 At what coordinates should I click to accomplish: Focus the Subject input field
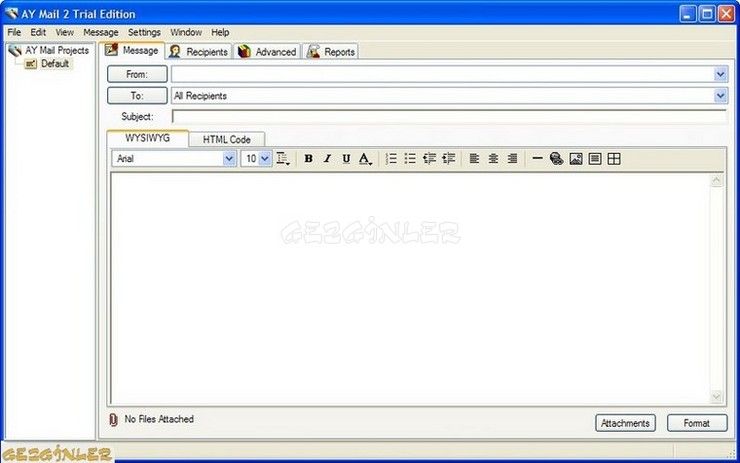[x=449, y=117]
